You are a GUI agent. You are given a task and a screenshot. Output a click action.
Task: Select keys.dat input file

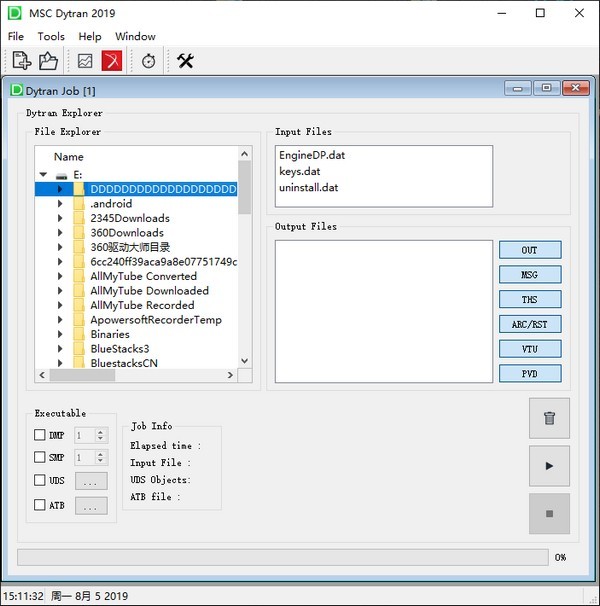[300, 172]
